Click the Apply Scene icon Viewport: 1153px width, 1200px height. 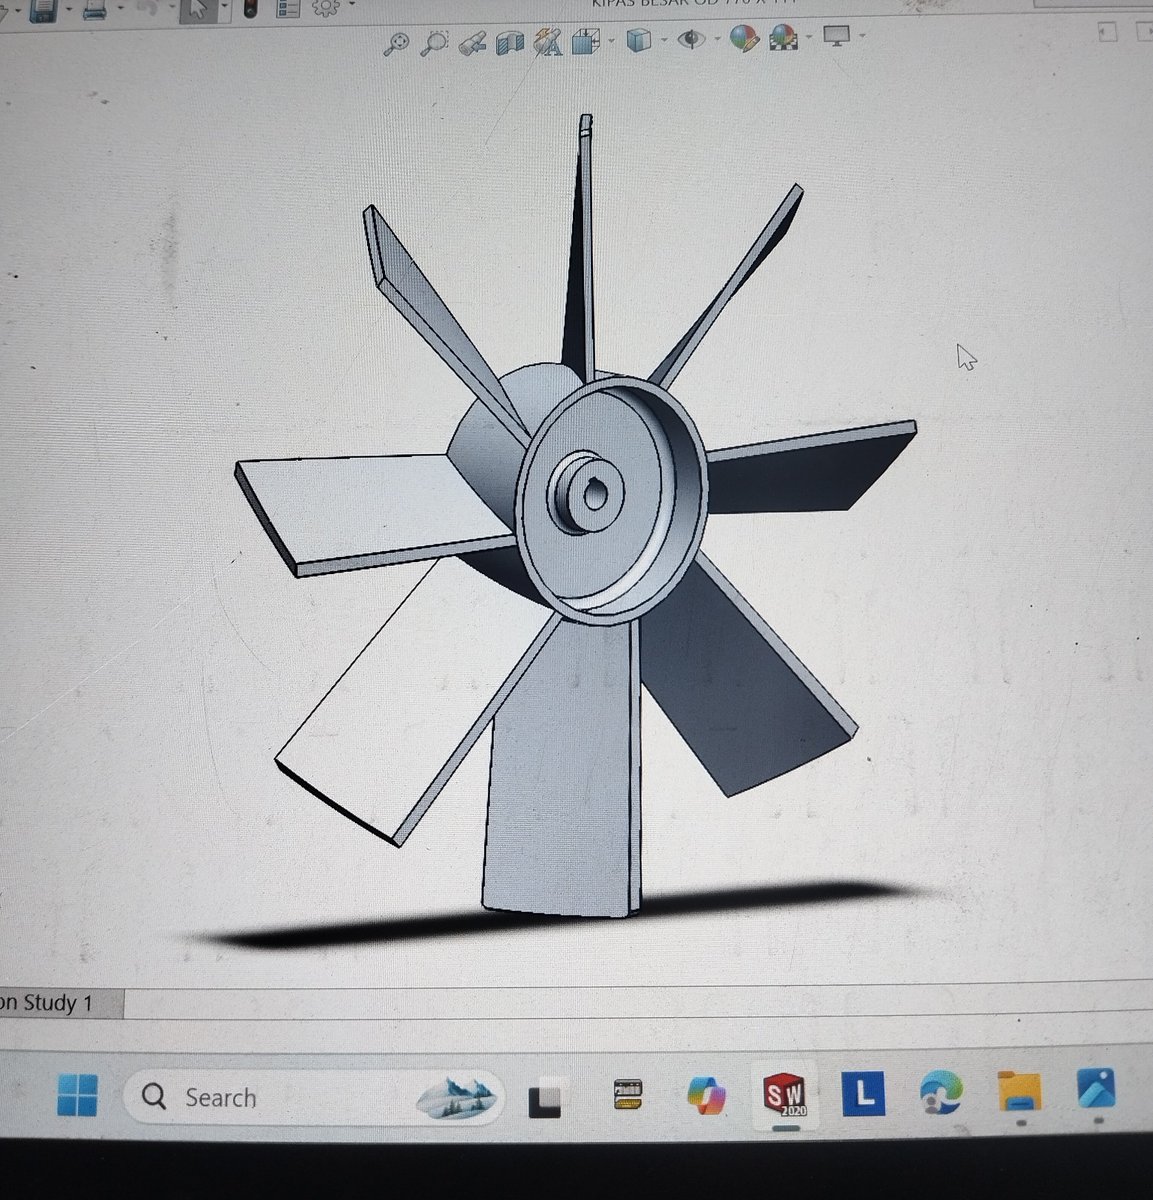(783, 39)
